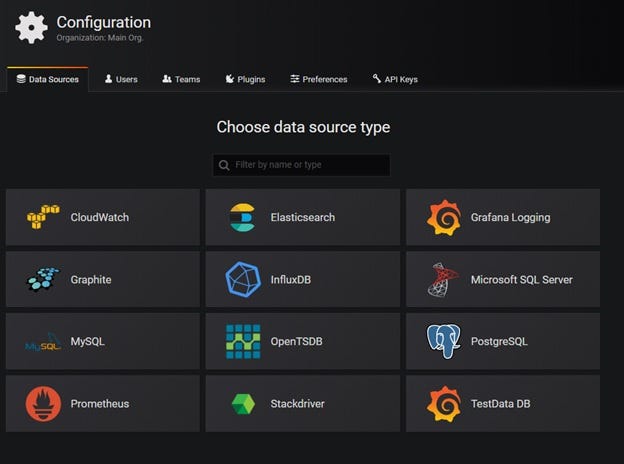Pick the Stackdriver green hexagon icon

(x=243, y=404)
